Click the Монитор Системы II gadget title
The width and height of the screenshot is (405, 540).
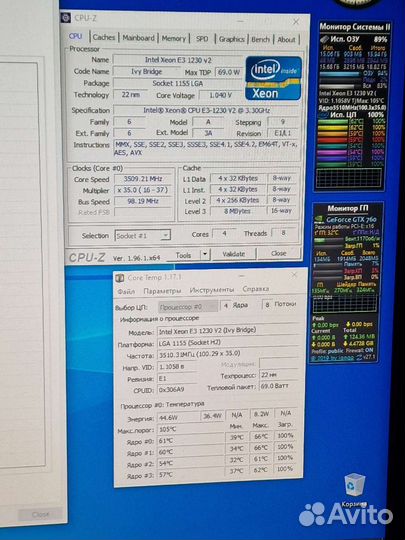(x=355, y=27)
